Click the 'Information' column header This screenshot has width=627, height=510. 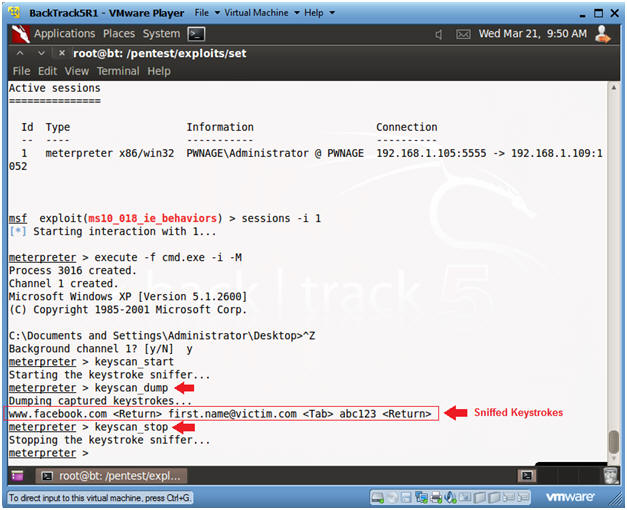click(220, 127)
